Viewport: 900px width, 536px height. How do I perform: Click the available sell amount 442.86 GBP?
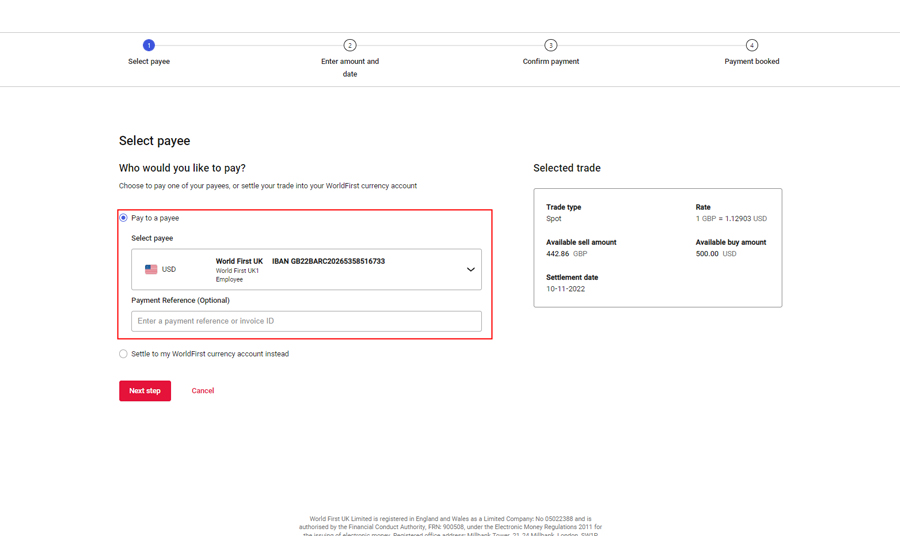(x=567, y=254)
